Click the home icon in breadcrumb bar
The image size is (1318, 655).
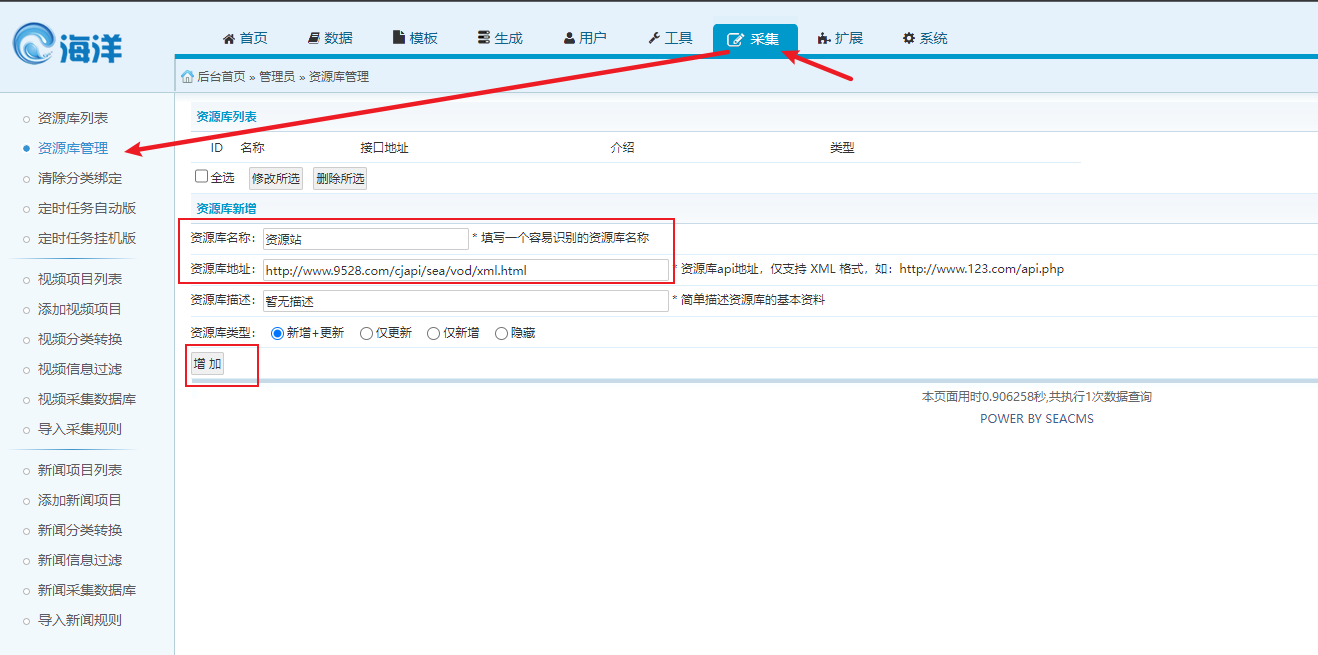pyautogui.click(x=187, y=77)
